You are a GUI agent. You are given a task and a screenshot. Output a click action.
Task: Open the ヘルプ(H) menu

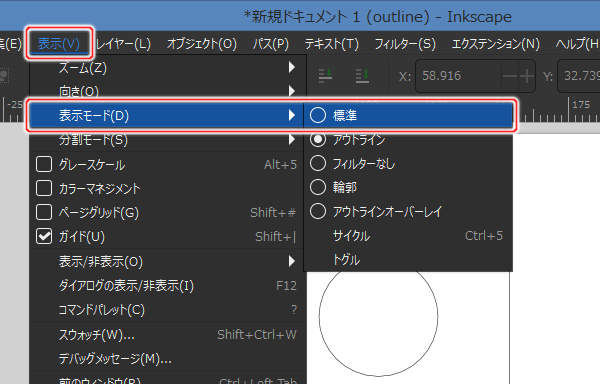coord(577,44)
